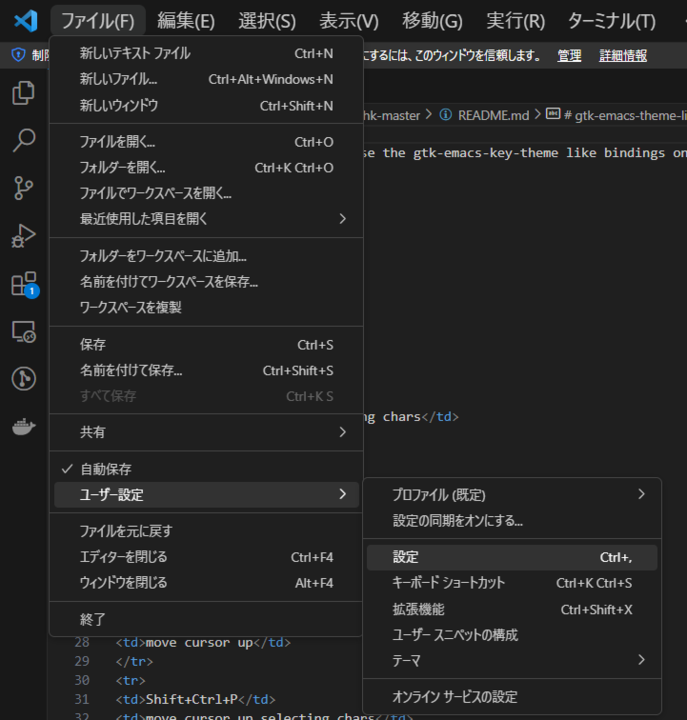Viewport: 687px width, 720px height.
Task: Click hk-master folder breadcrumb segment
Action: click(x=391, y=115)
